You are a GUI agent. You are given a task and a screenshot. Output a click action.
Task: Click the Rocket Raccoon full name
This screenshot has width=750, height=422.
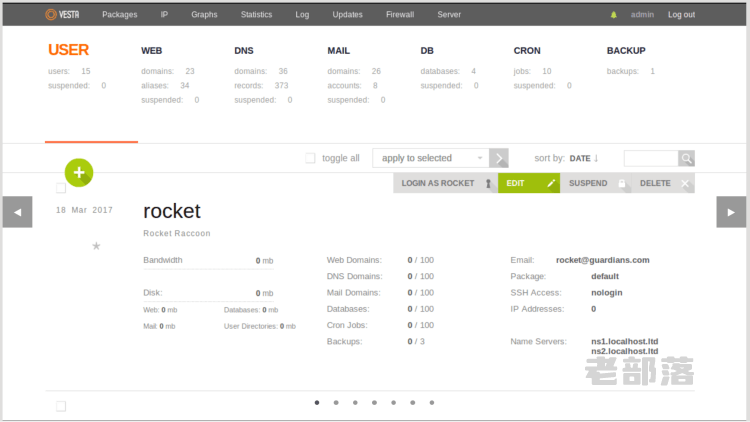coord(176,233)
